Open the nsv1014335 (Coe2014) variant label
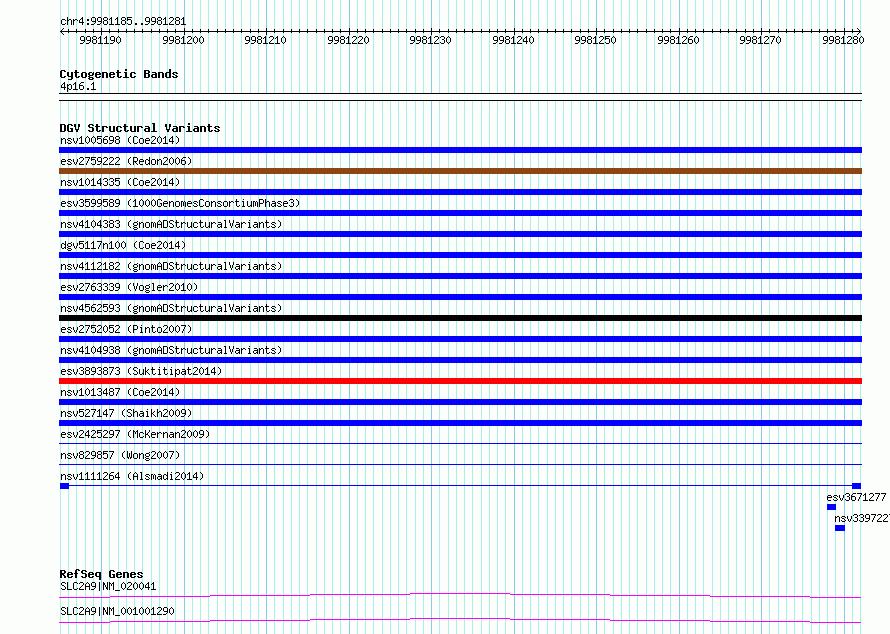 pyautogui.click(x=120, y=182)
